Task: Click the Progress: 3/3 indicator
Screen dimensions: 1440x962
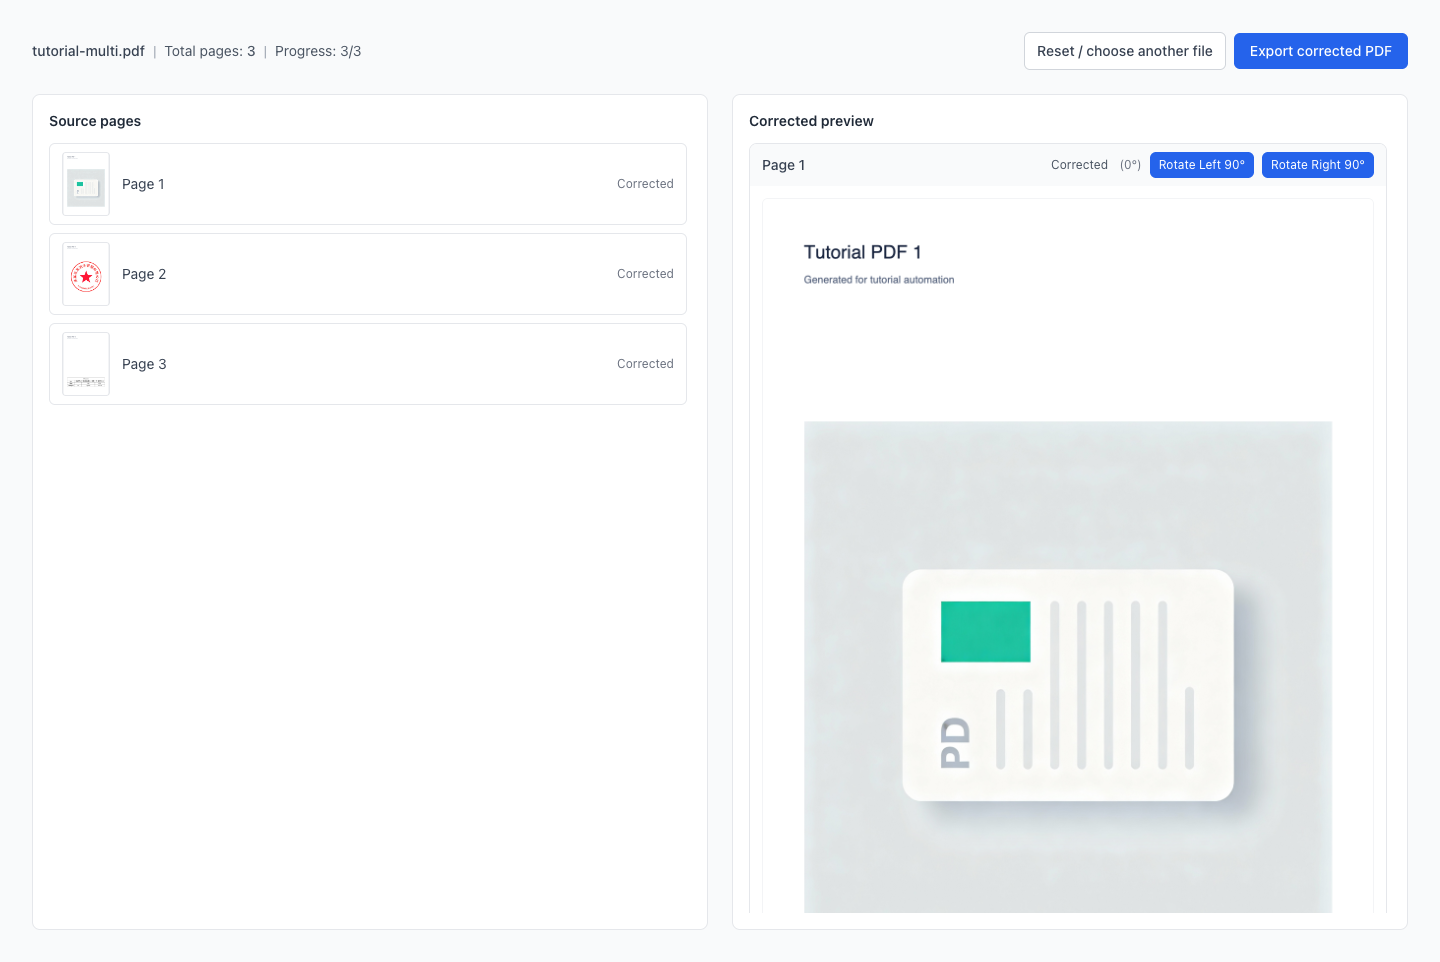Action: (318, 51)
